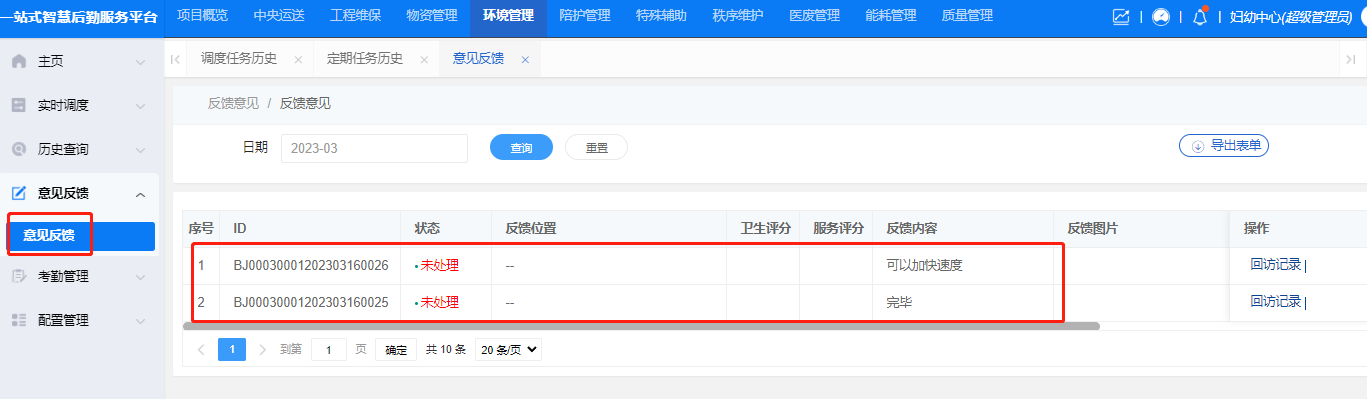Open the 物资管理 top menu
The image size is (1367, 399).
[x=432, y=16]
